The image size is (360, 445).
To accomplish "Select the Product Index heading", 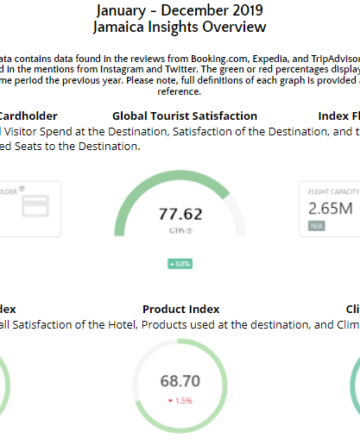I will (181, 309).
